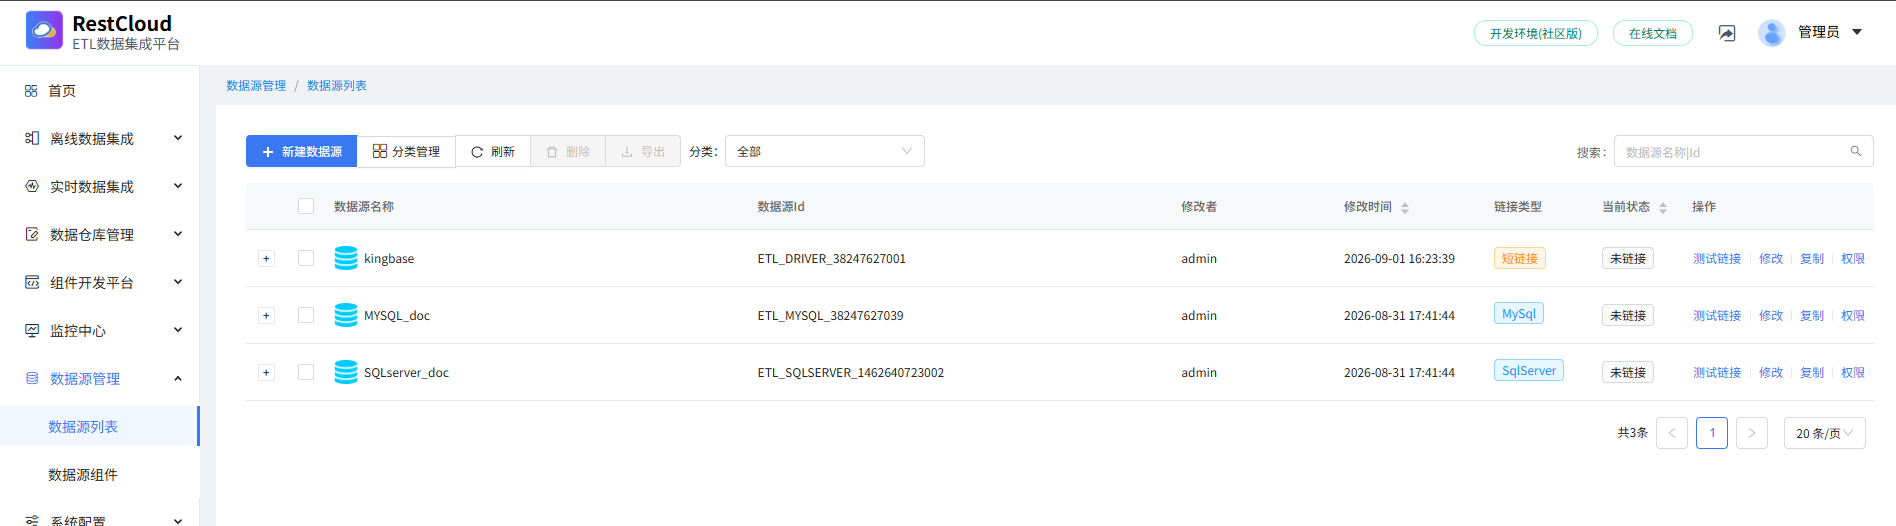Click the kingbase database icon
The width and height of the screenshot is (1896, 526).
[346, 258]
